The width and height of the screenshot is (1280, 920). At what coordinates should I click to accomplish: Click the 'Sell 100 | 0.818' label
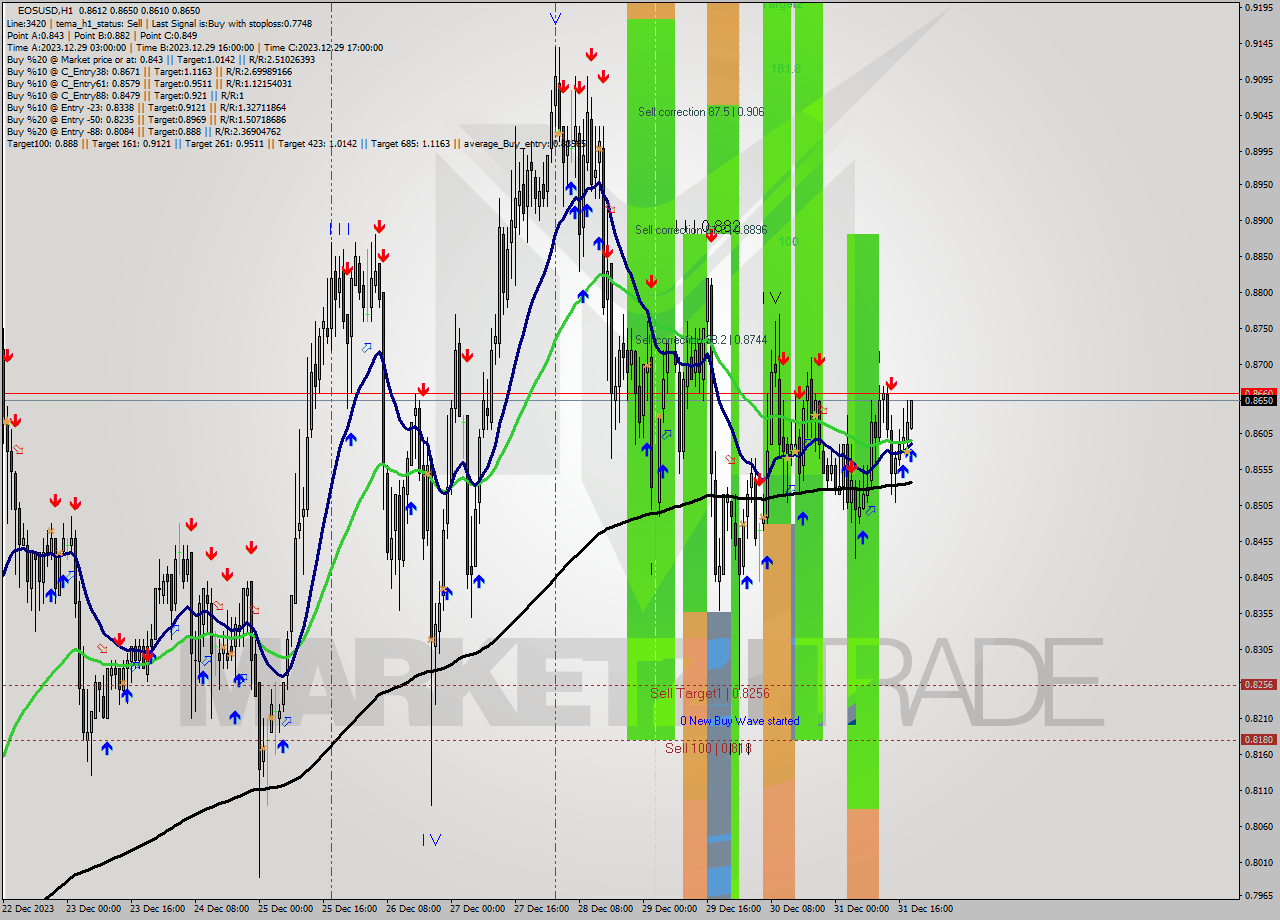coord(708,748)
